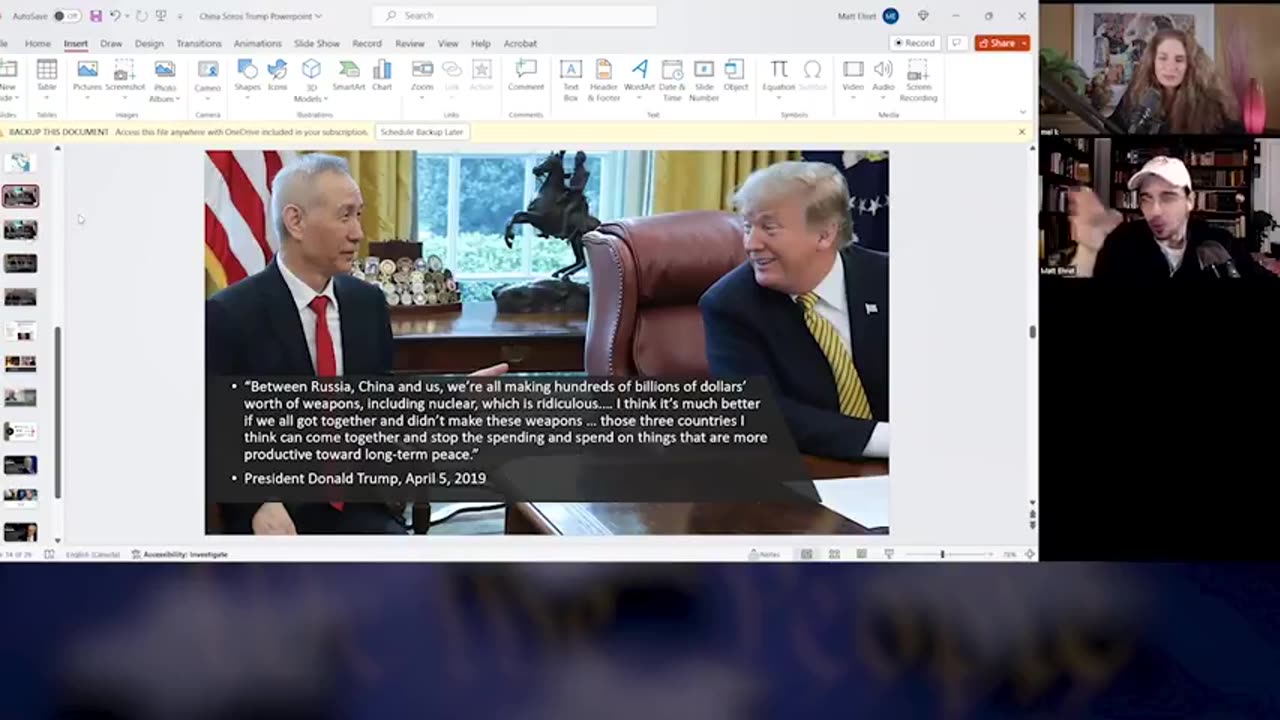The height and width of the screenshot is (720, 1280).
Task: Toggle the AutoSave switch
Action: 66,16
